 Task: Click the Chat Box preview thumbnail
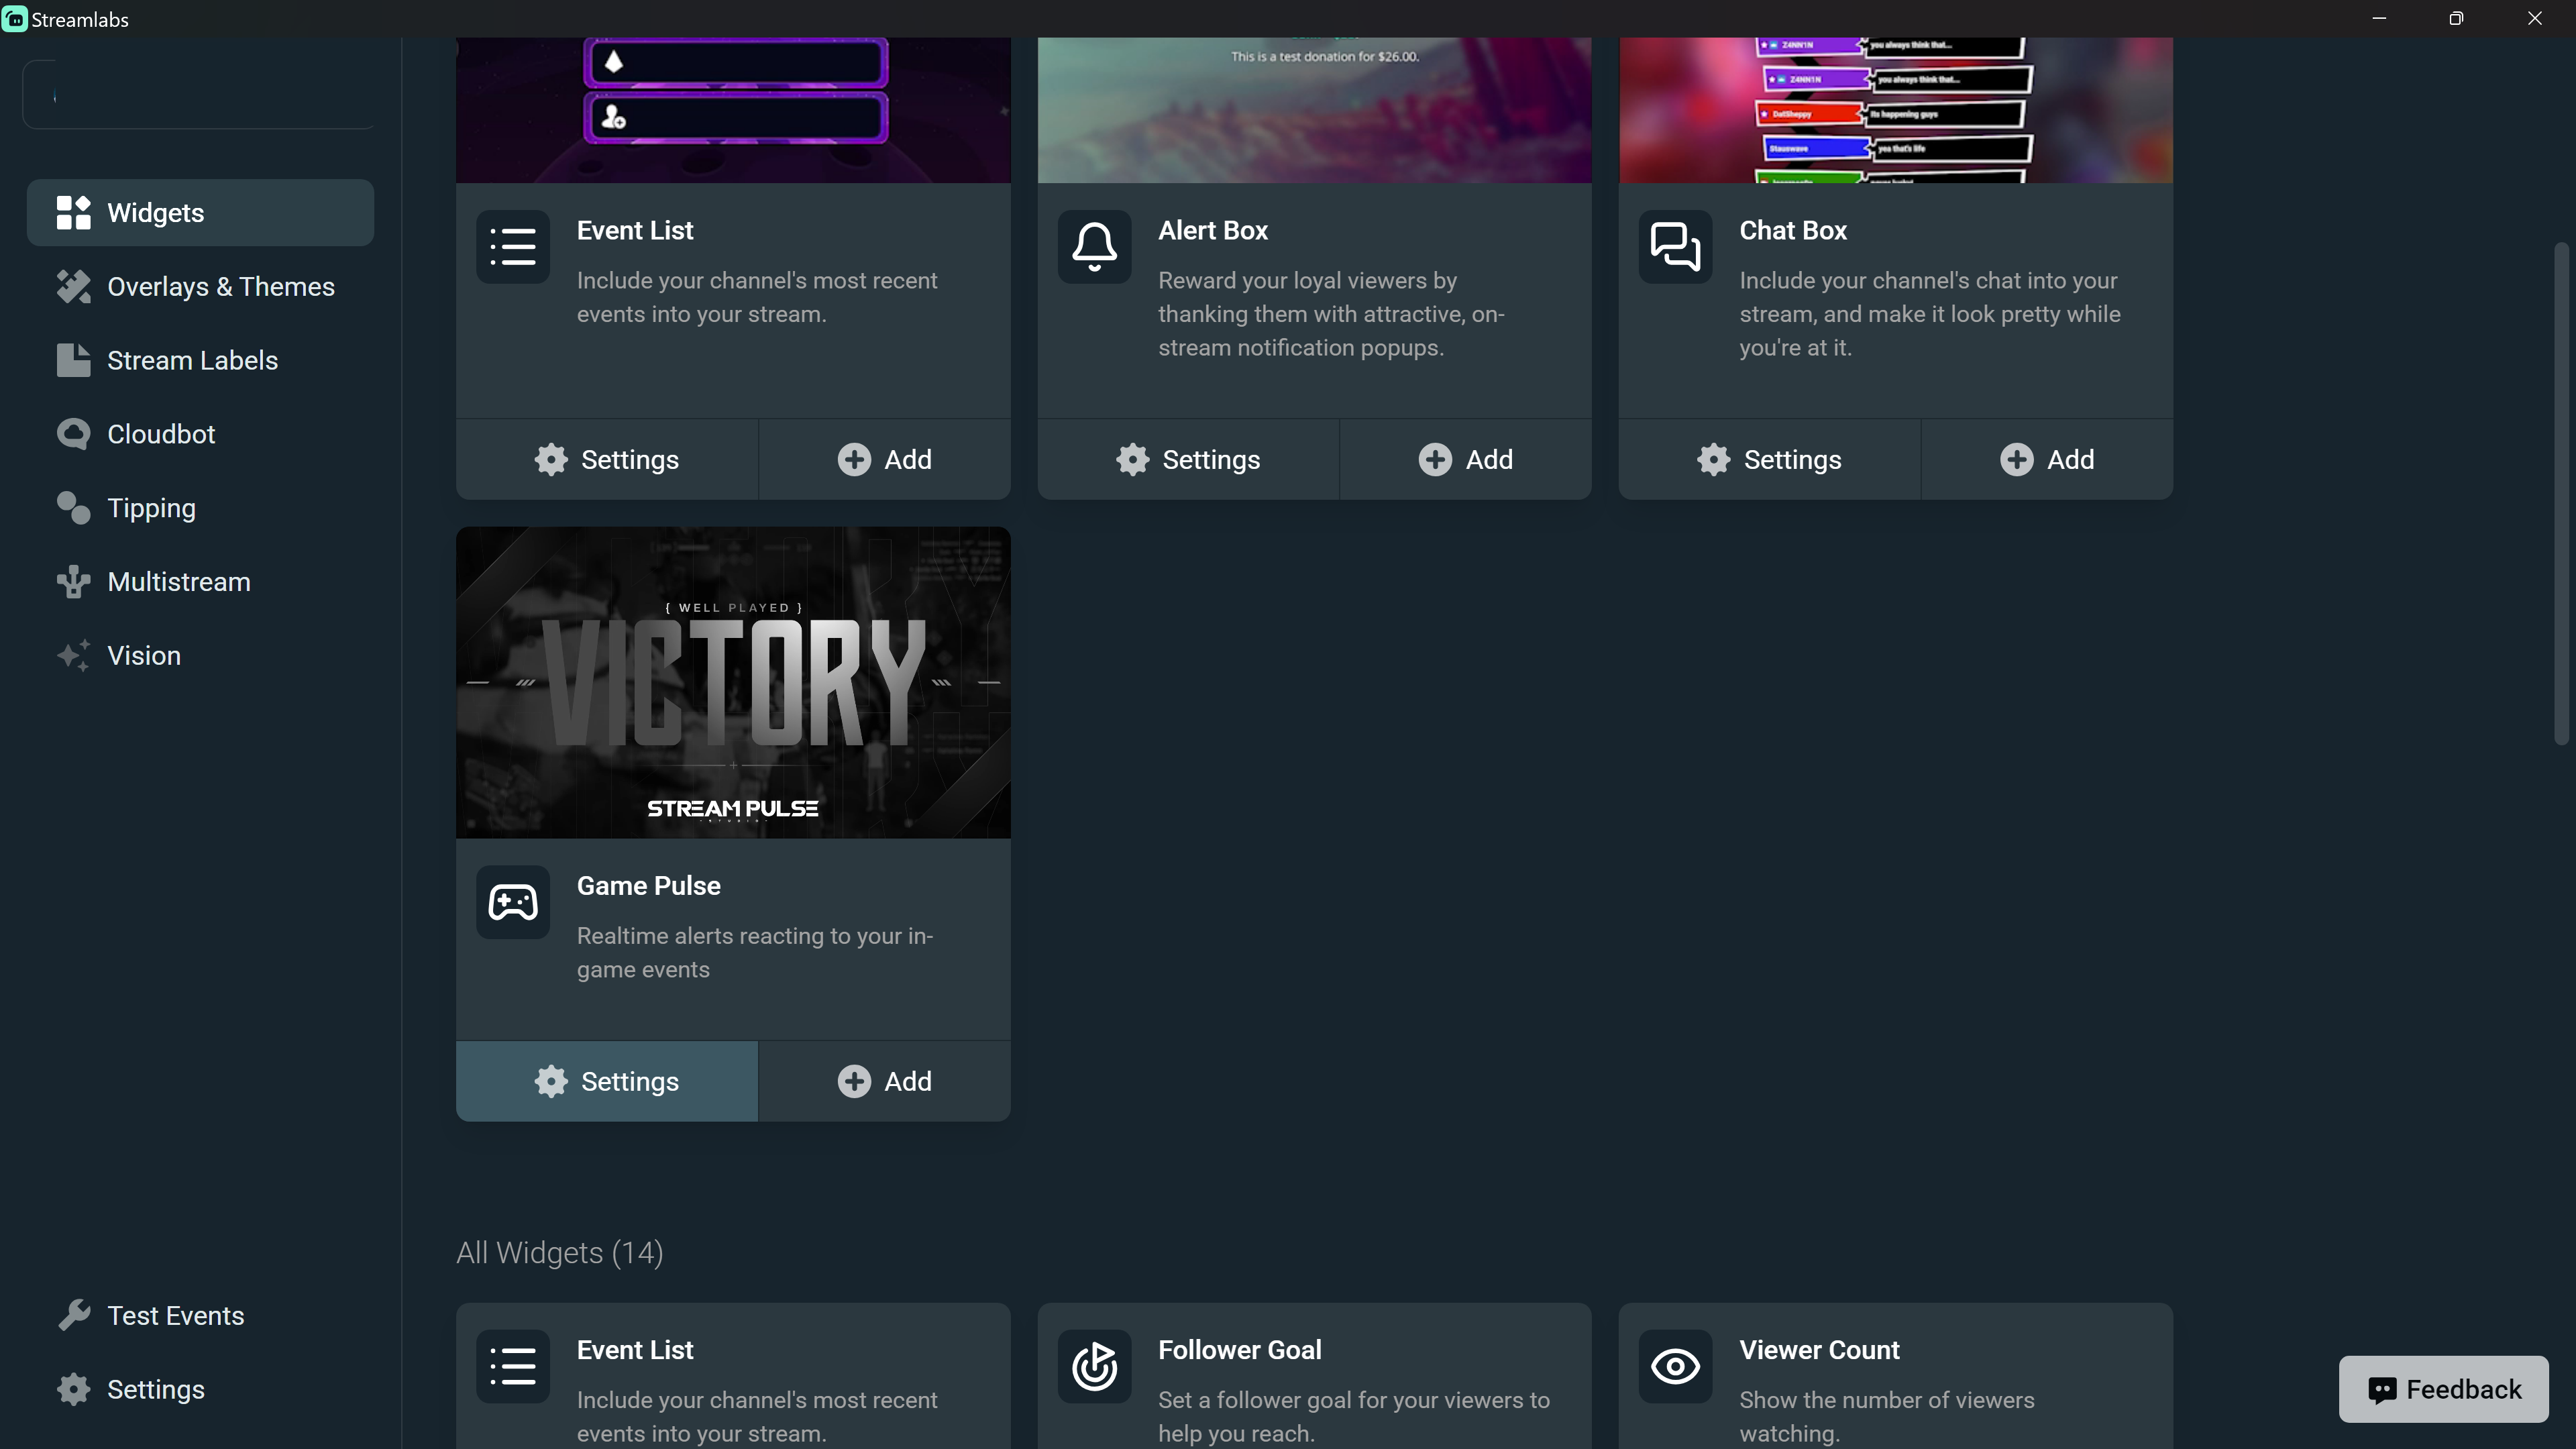click(1896, 110)
